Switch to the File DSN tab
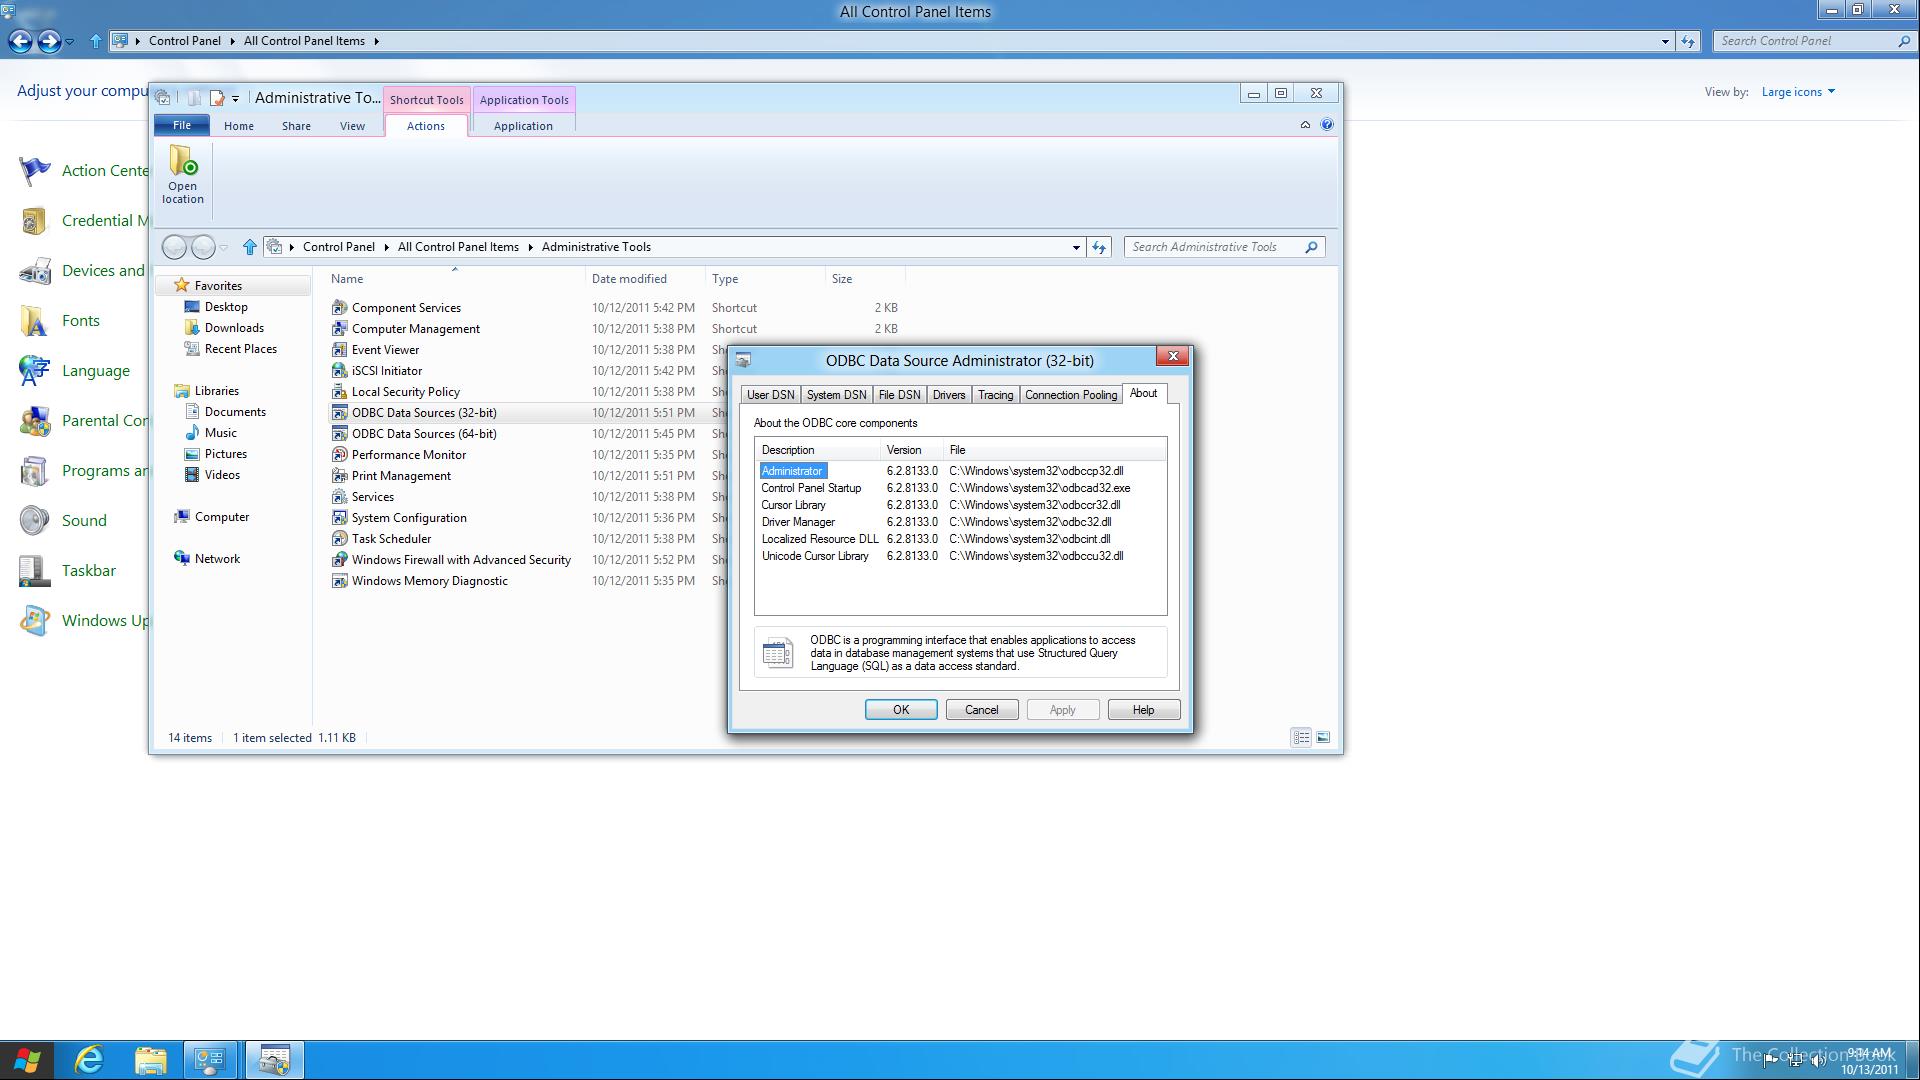Viewport: 1920px width, 1080px height. point(900,395)
